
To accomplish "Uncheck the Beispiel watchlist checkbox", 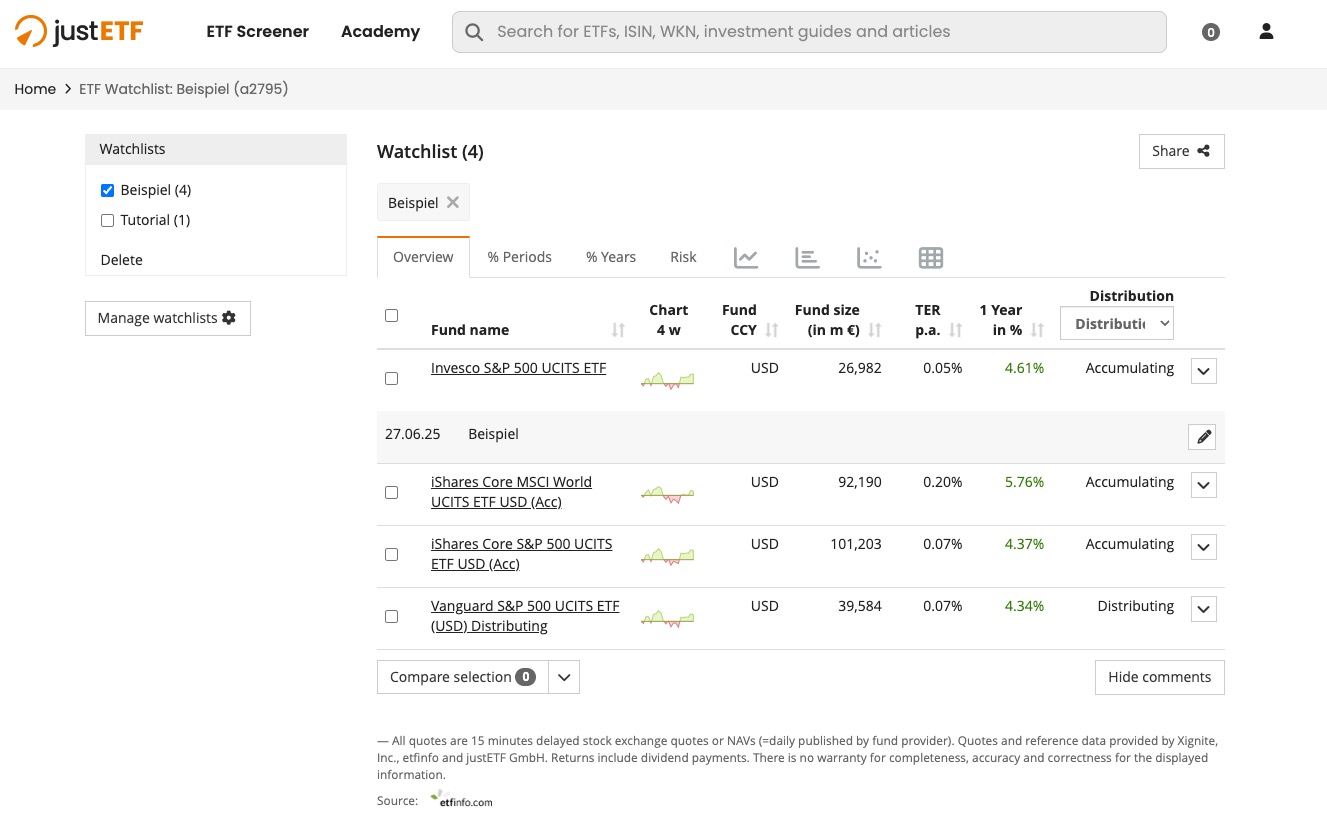I will click(x=108, y=191).
